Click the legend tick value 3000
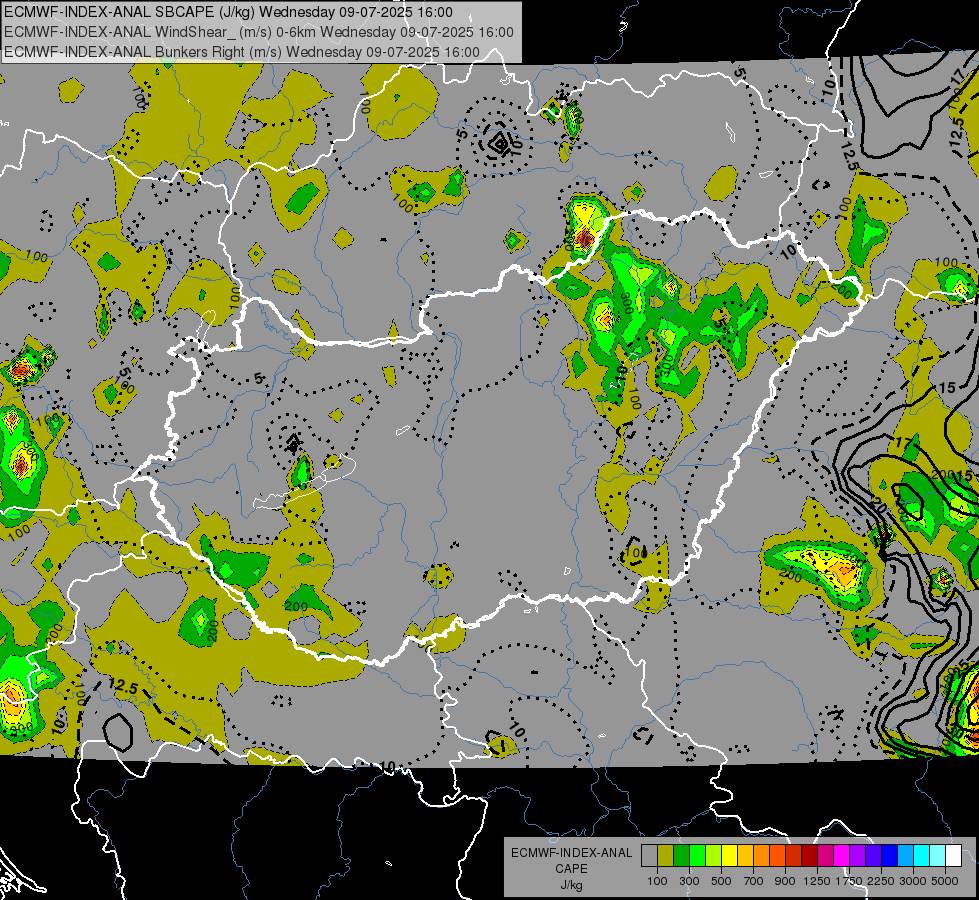This screenshot has height=900, width=979. pos(913,881)
